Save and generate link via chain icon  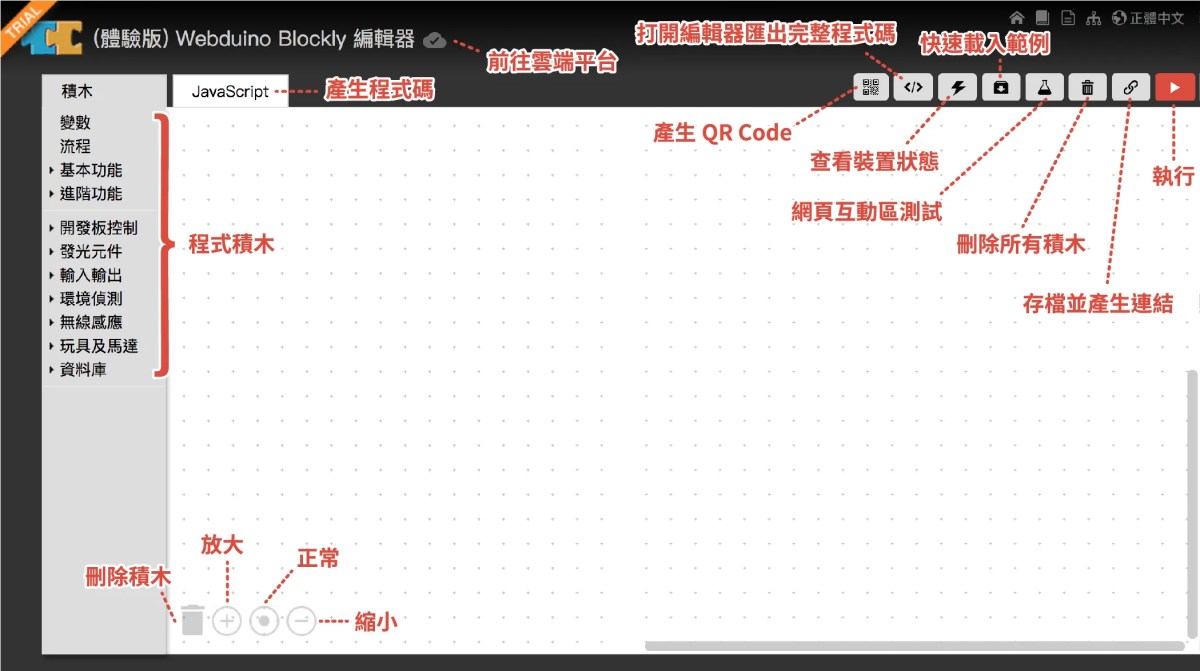tap(1131, 87)
